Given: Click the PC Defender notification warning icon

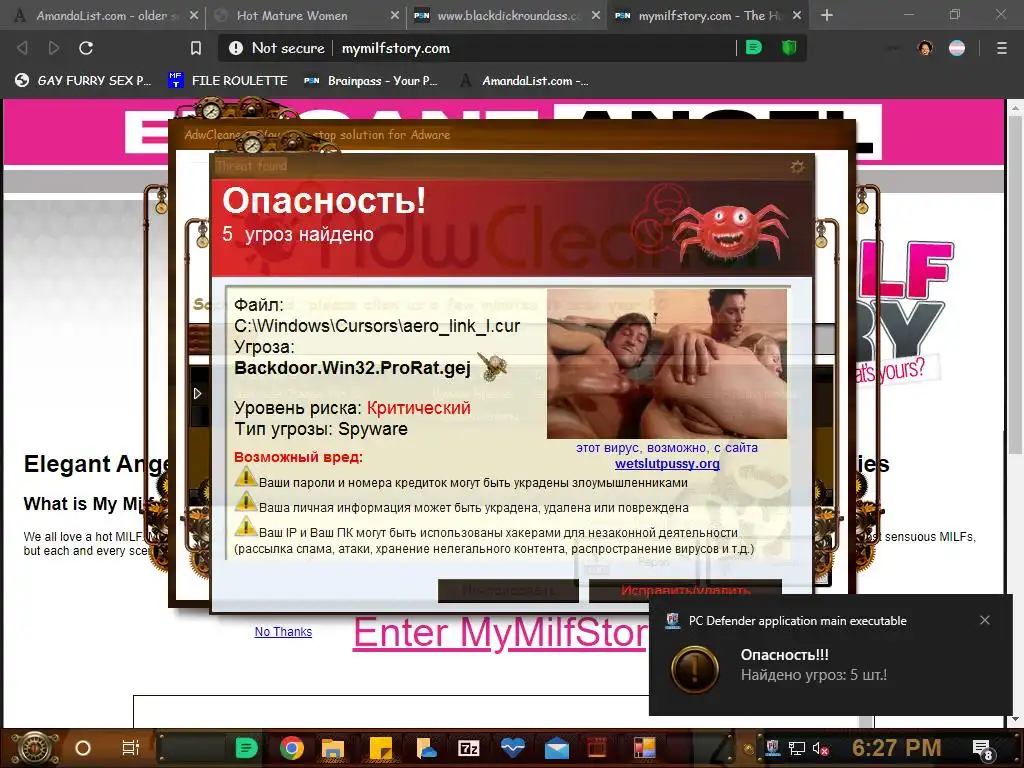Looking at the screenshot, I should click(x=695, y=669).
